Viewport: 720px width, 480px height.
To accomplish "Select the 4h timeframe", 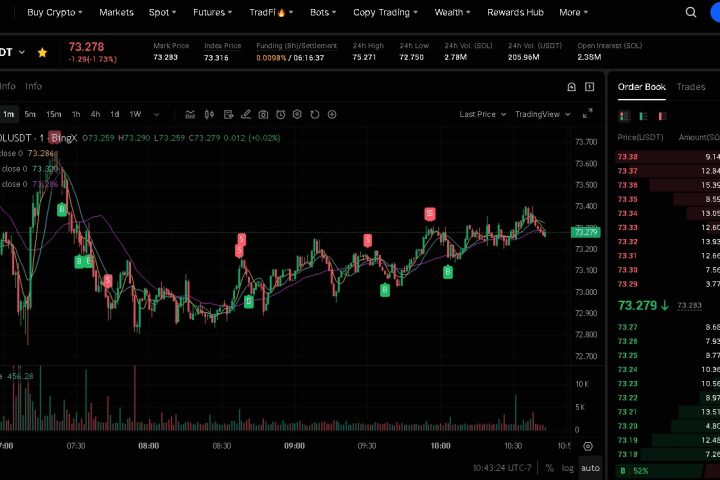I will [x=95, y=114].
